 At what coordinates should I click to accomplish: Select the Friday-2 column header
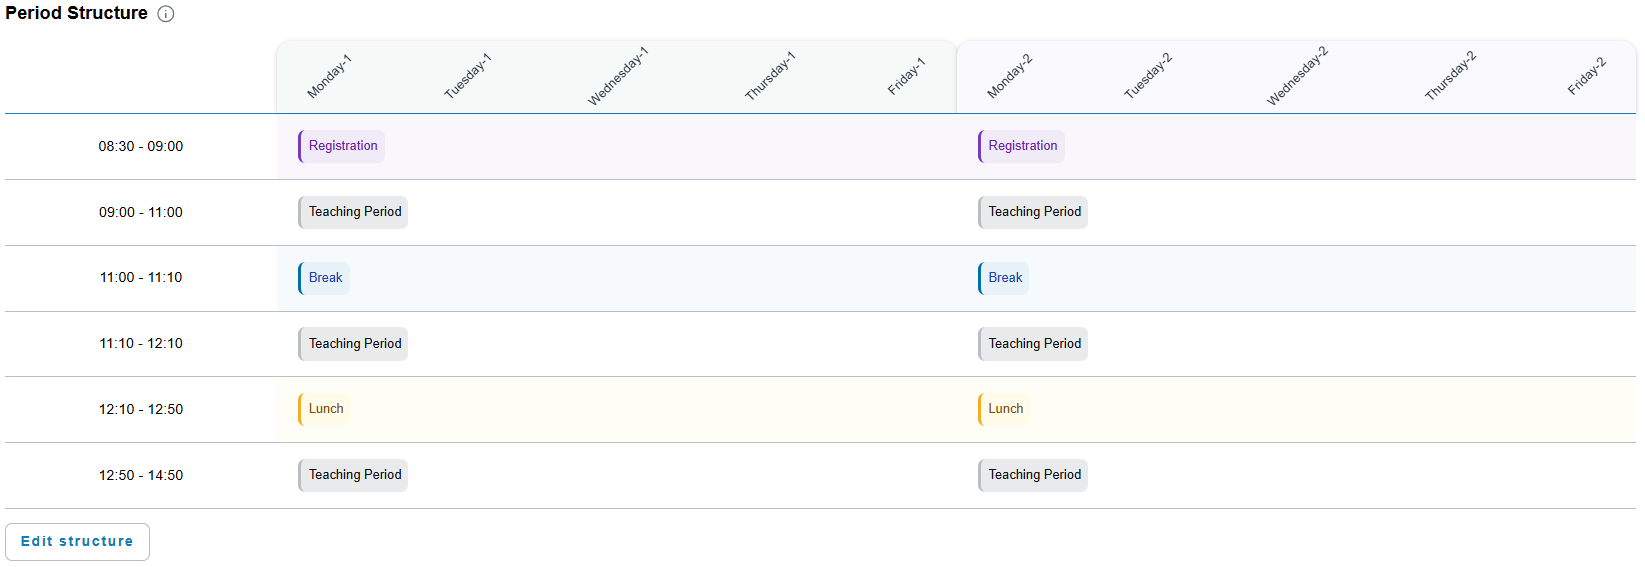1586,76
